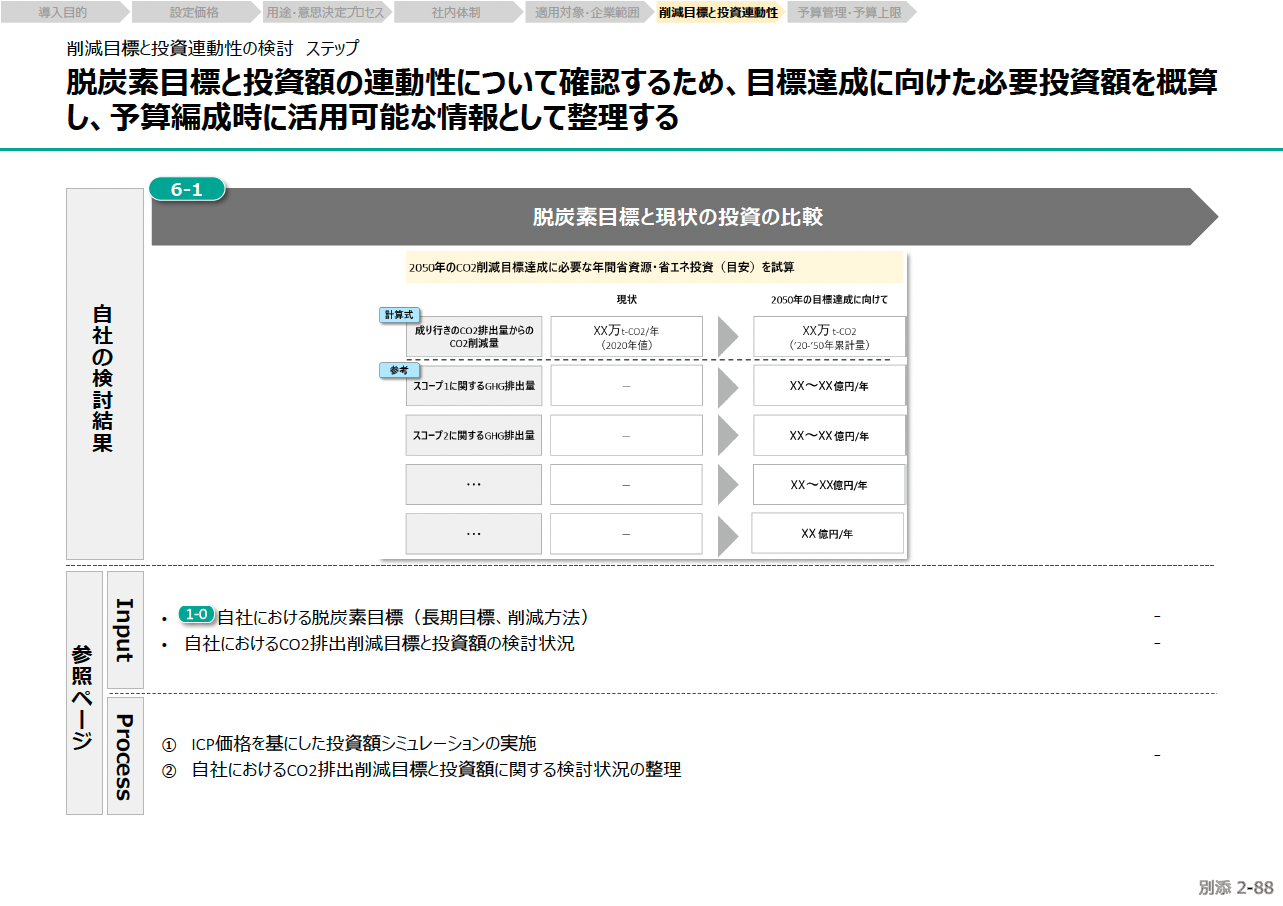
Task: Click the XX万 t-CO2/年 (2020年値) box
Action: point(626,337)
